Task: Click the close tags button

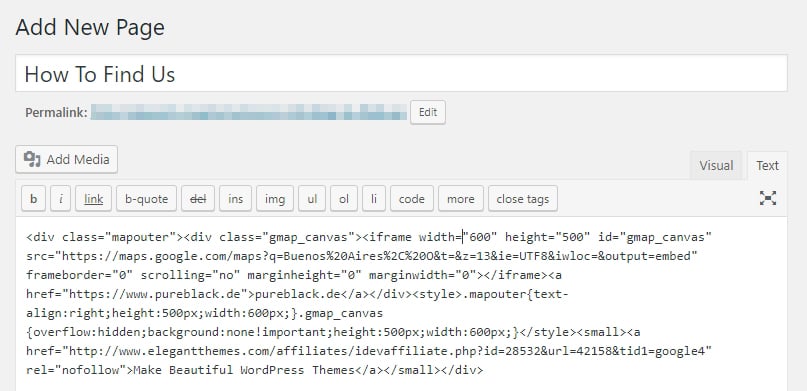Action: (x=523, y=199)
